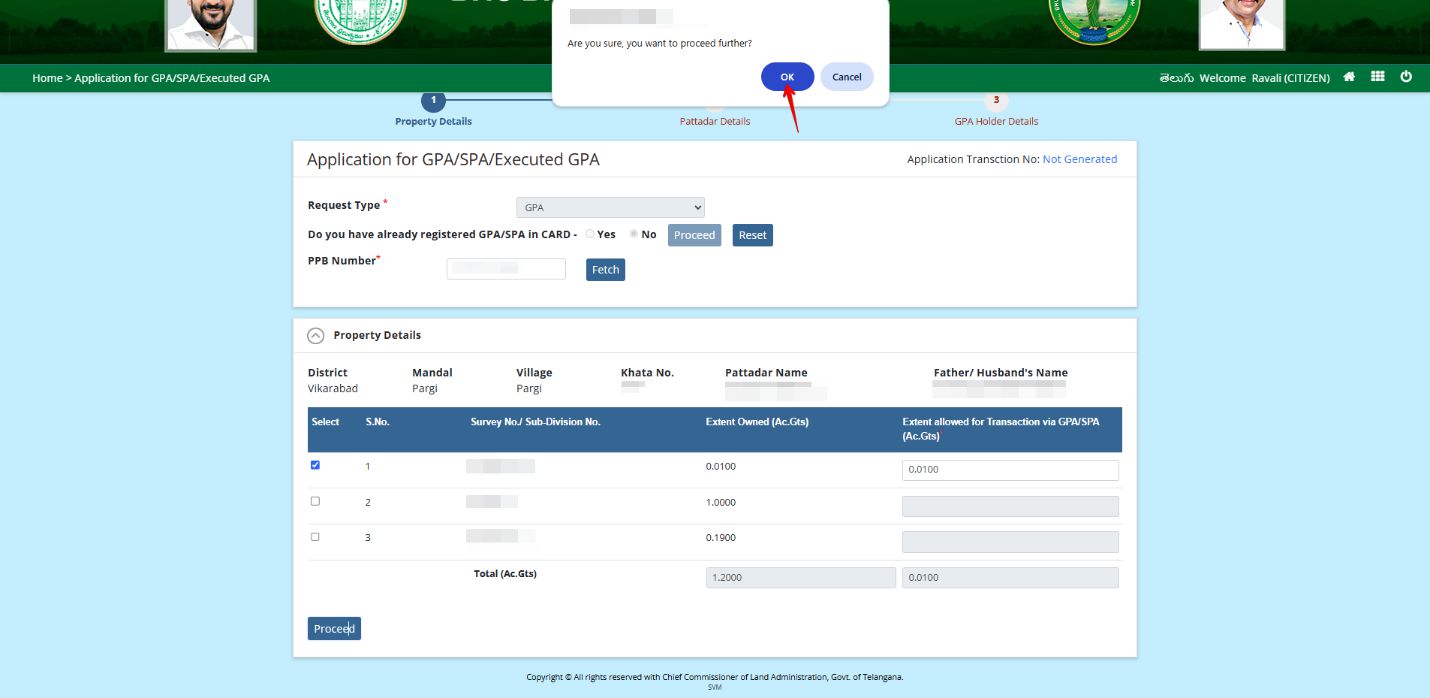
Task: Open the grid apps menu icon
Action: (1377, 76)
